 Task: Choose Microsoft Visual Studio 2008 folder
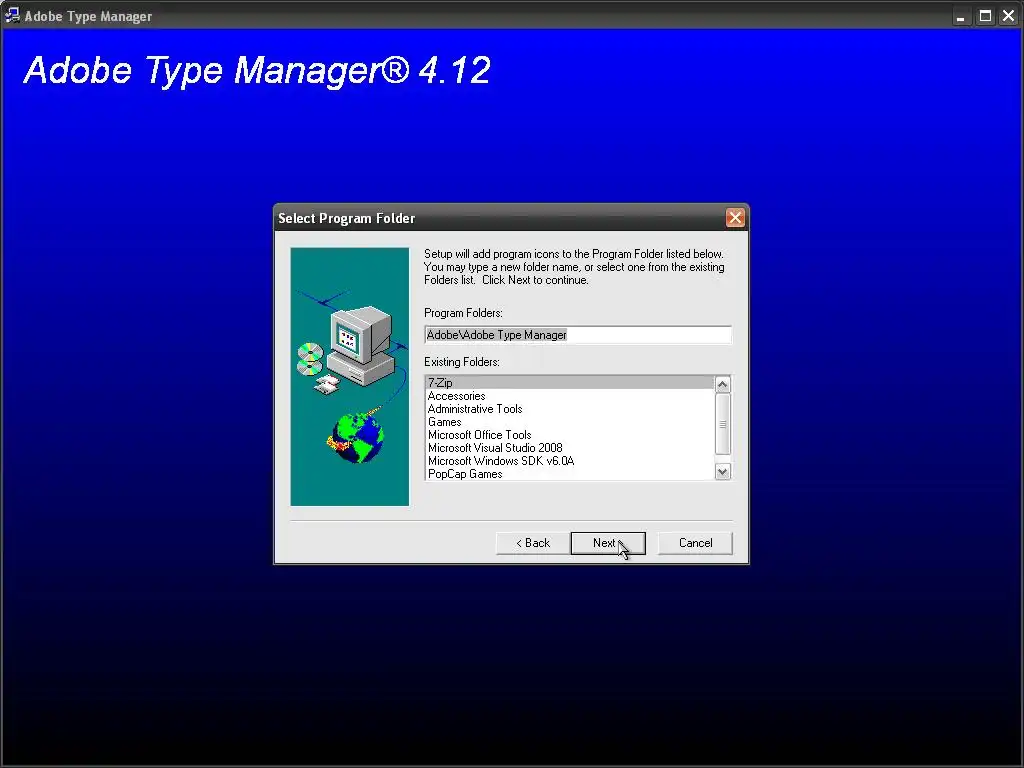click(x=569, y=448)
